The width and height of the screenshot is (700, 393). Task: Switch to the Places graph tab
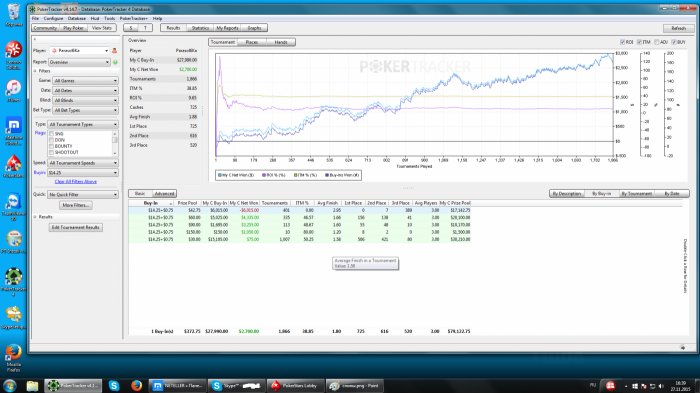tap(252, 42)
